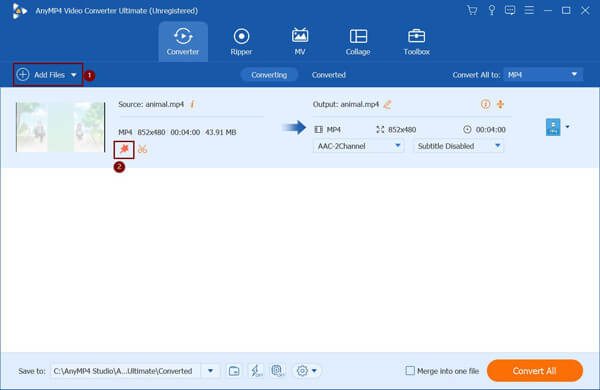This screenshot has height=390, width=600.
Task: Show the Converted list
Action: pyautogui.click(x=328, y=75)
